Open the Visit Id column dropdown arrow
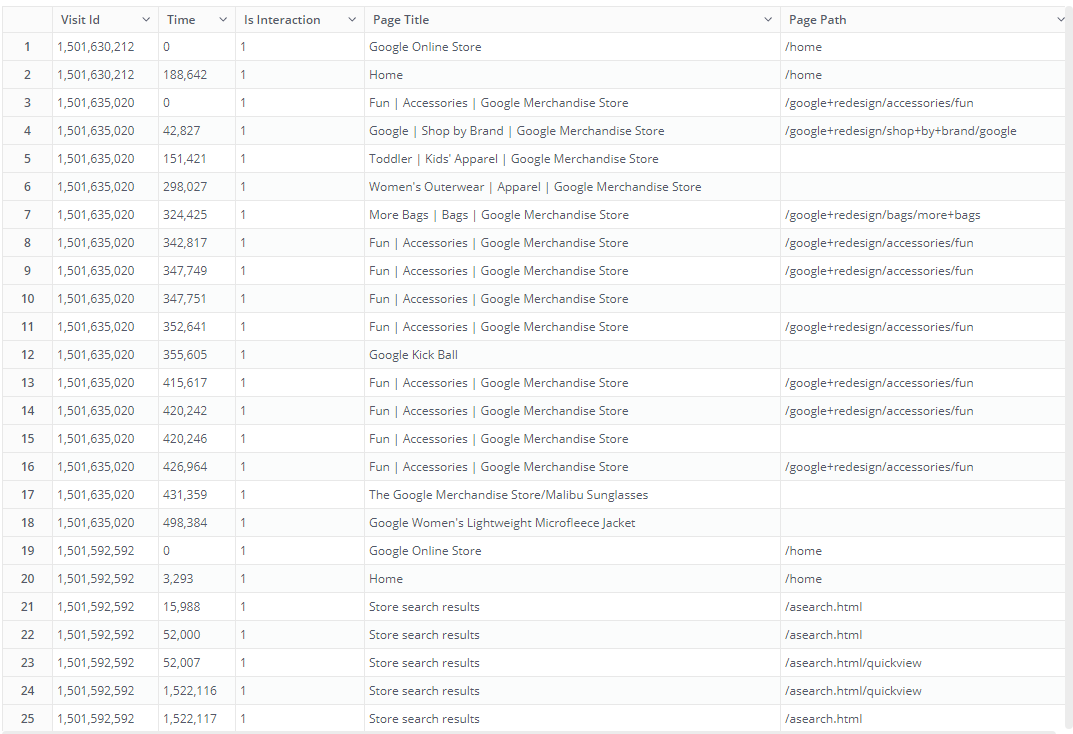The image size is (1073, 734). point(146,20)
